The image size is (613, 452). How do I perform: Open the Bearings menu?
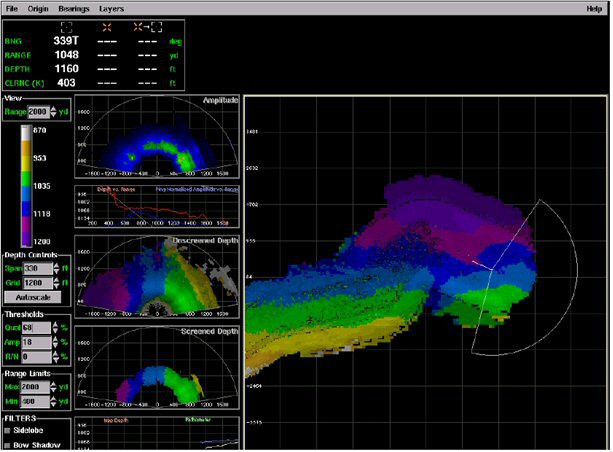pyautogui.click(x=73, y=9)
